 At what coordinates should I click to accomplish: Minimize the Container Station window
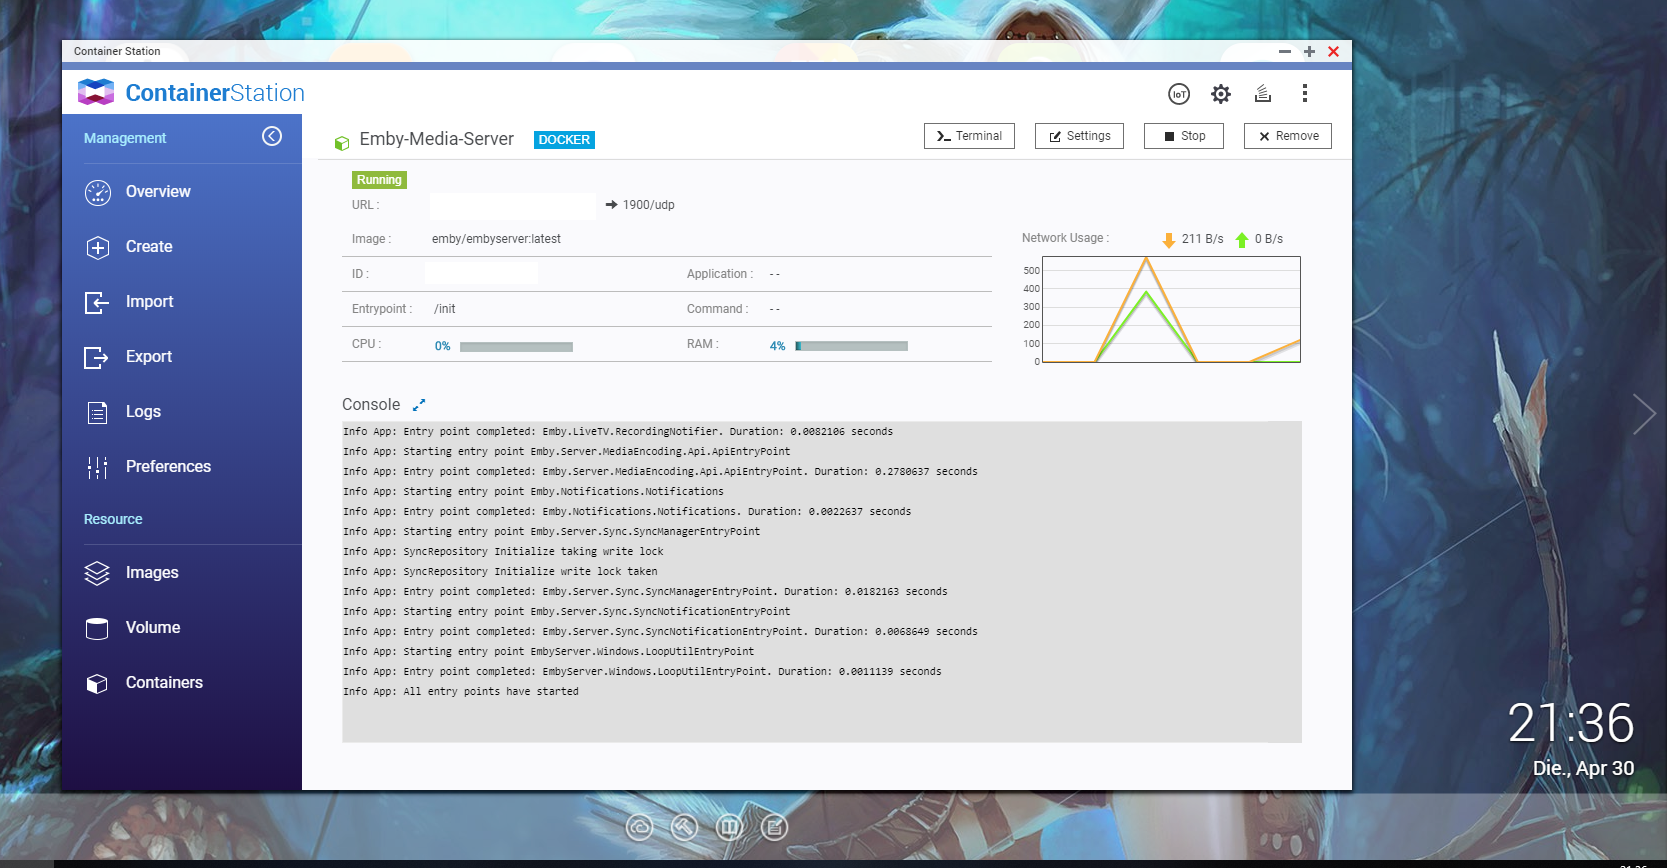(1285, 51)
